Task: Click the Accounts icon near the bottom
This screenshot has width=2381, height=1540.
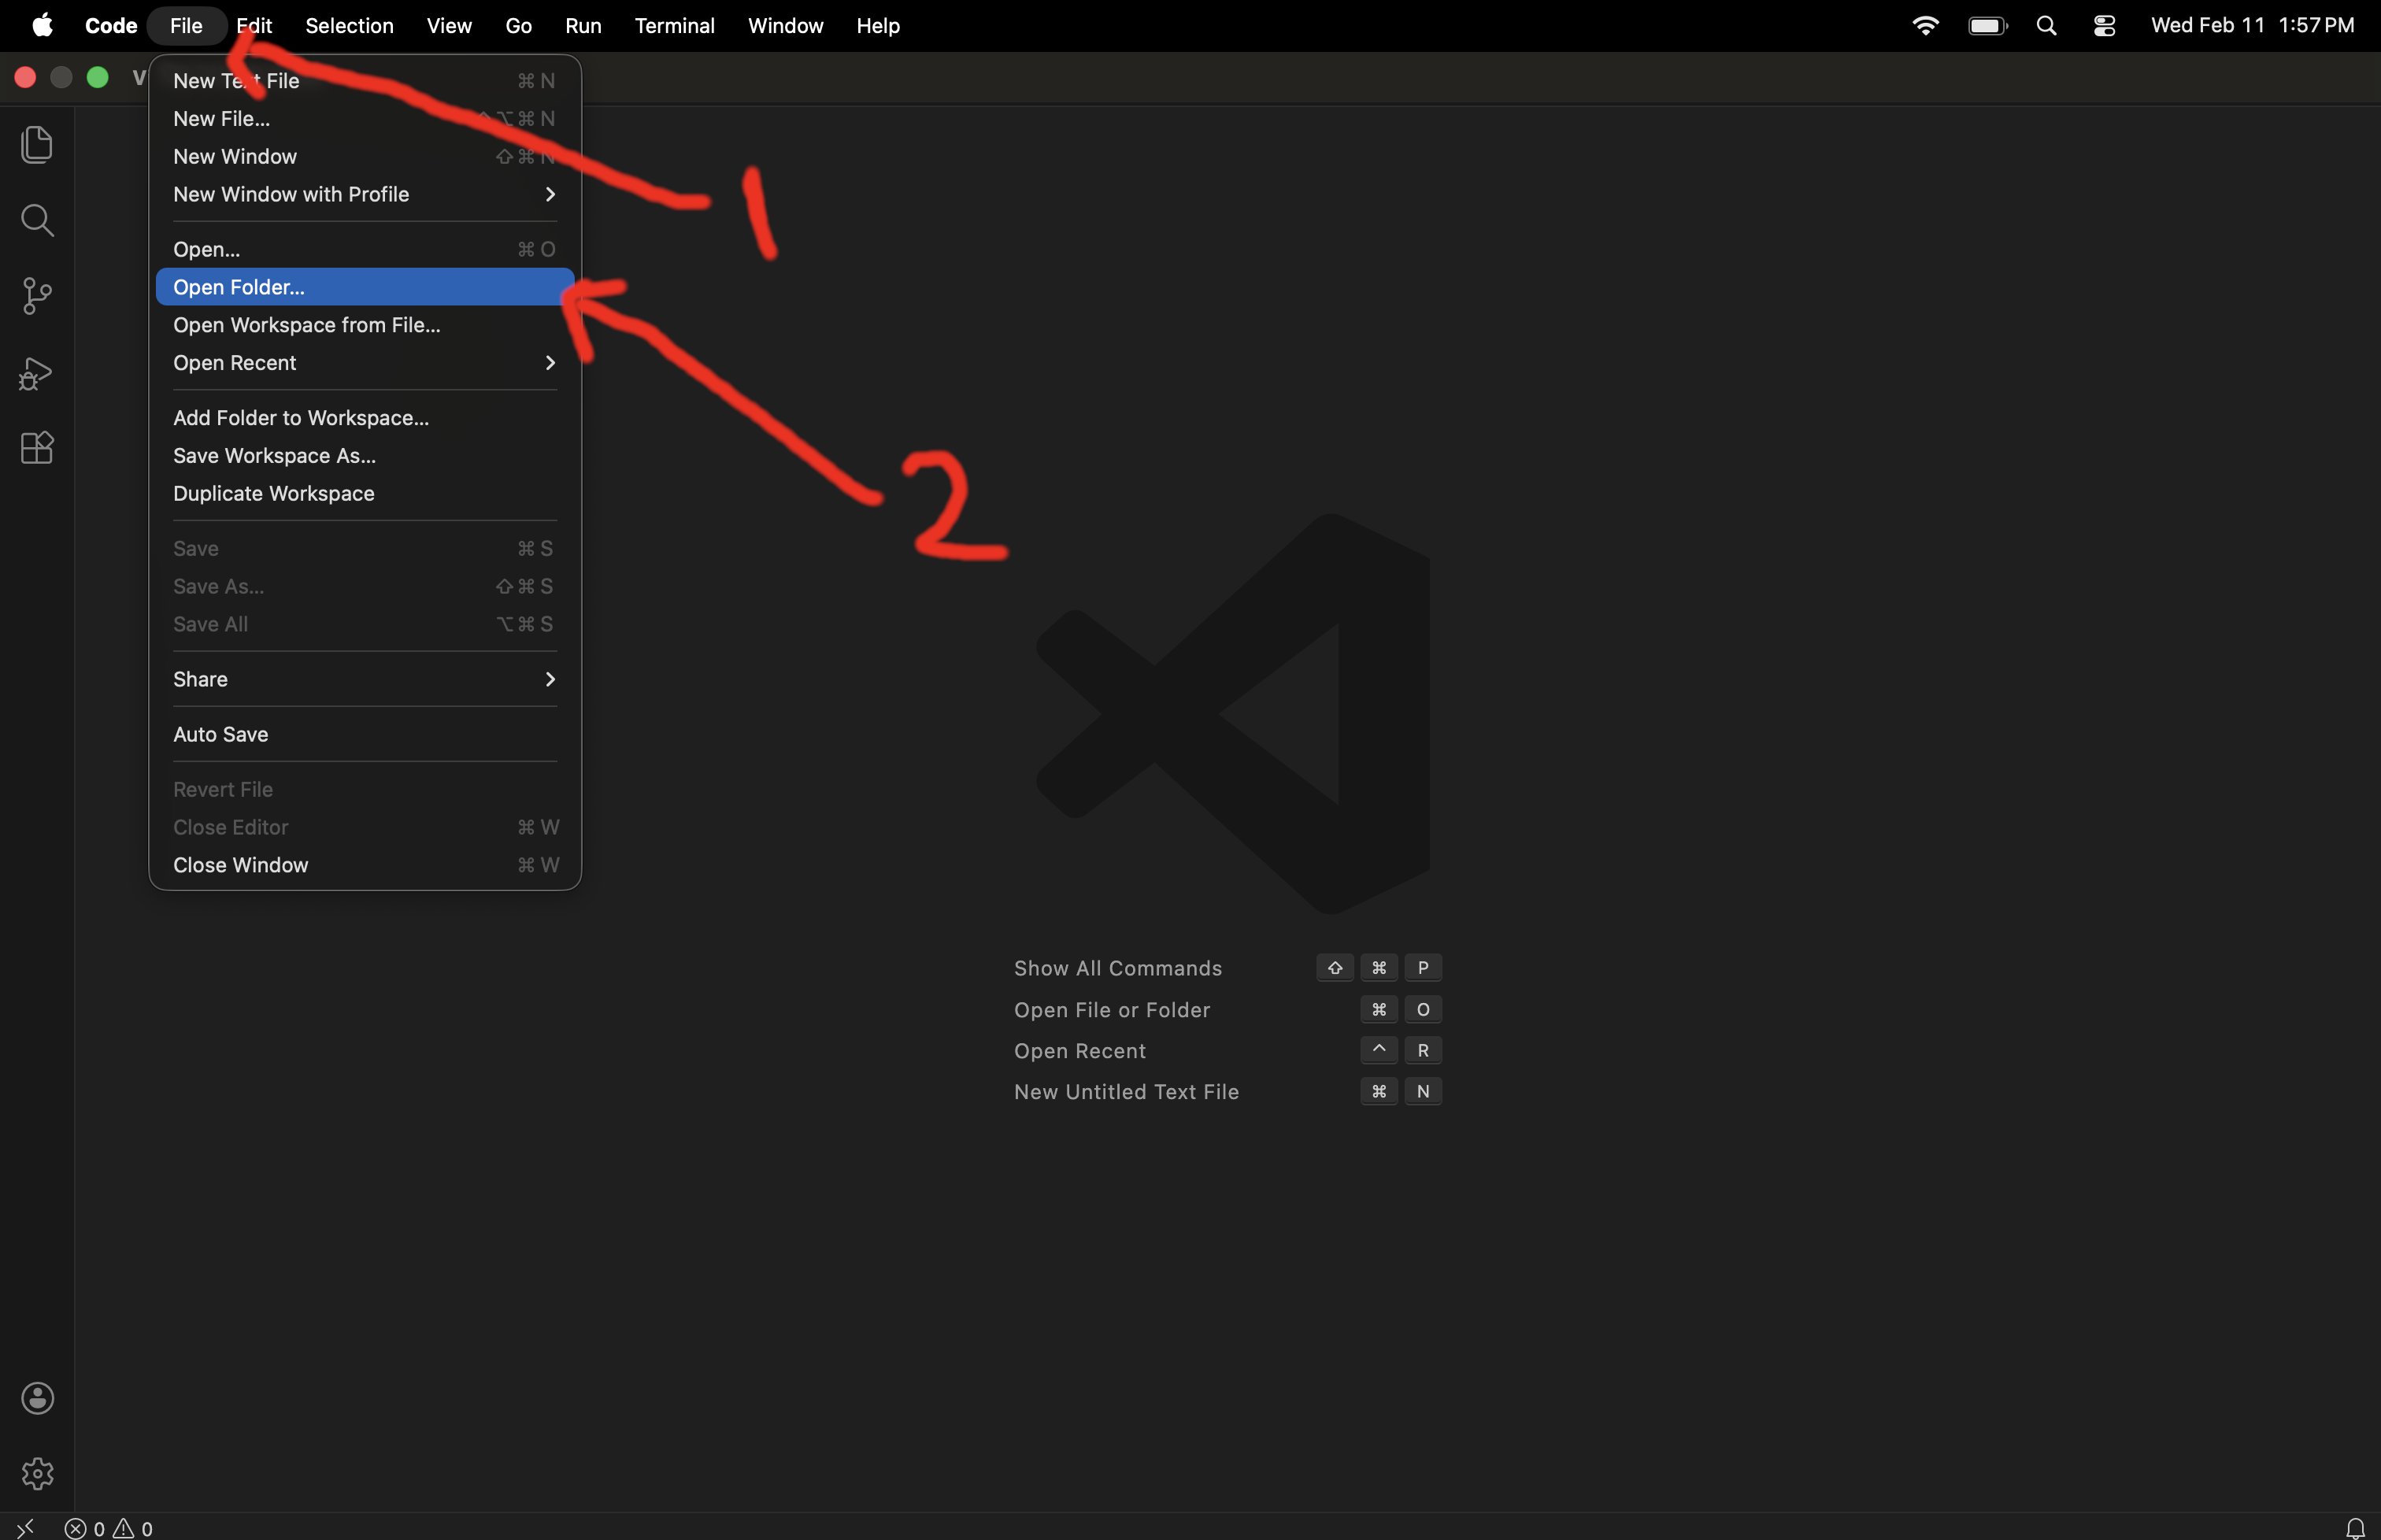Action: tap(37, 1398)
